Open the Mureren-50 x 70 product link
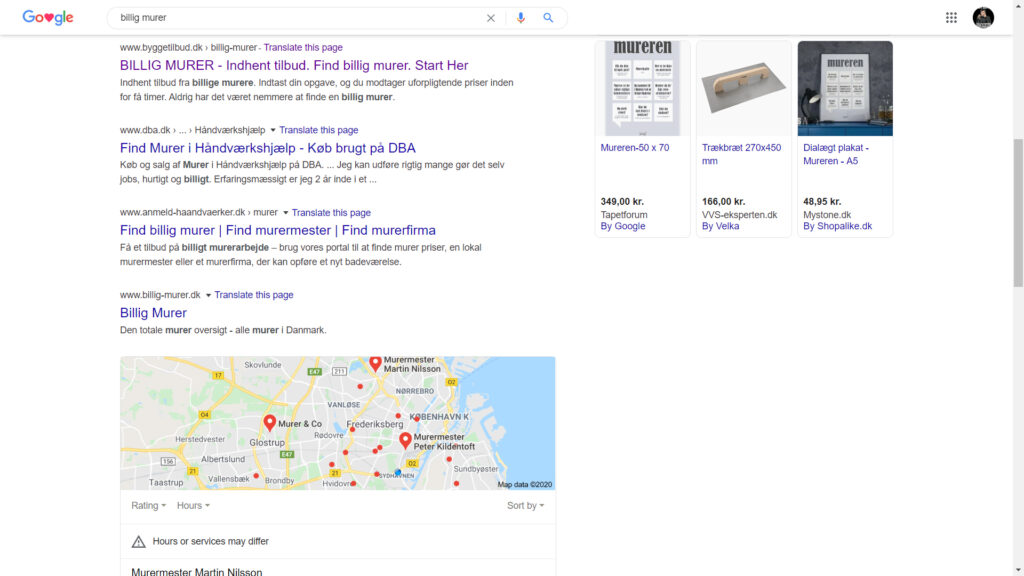Viewport: 1024px width, 576px height. point(635,148)
